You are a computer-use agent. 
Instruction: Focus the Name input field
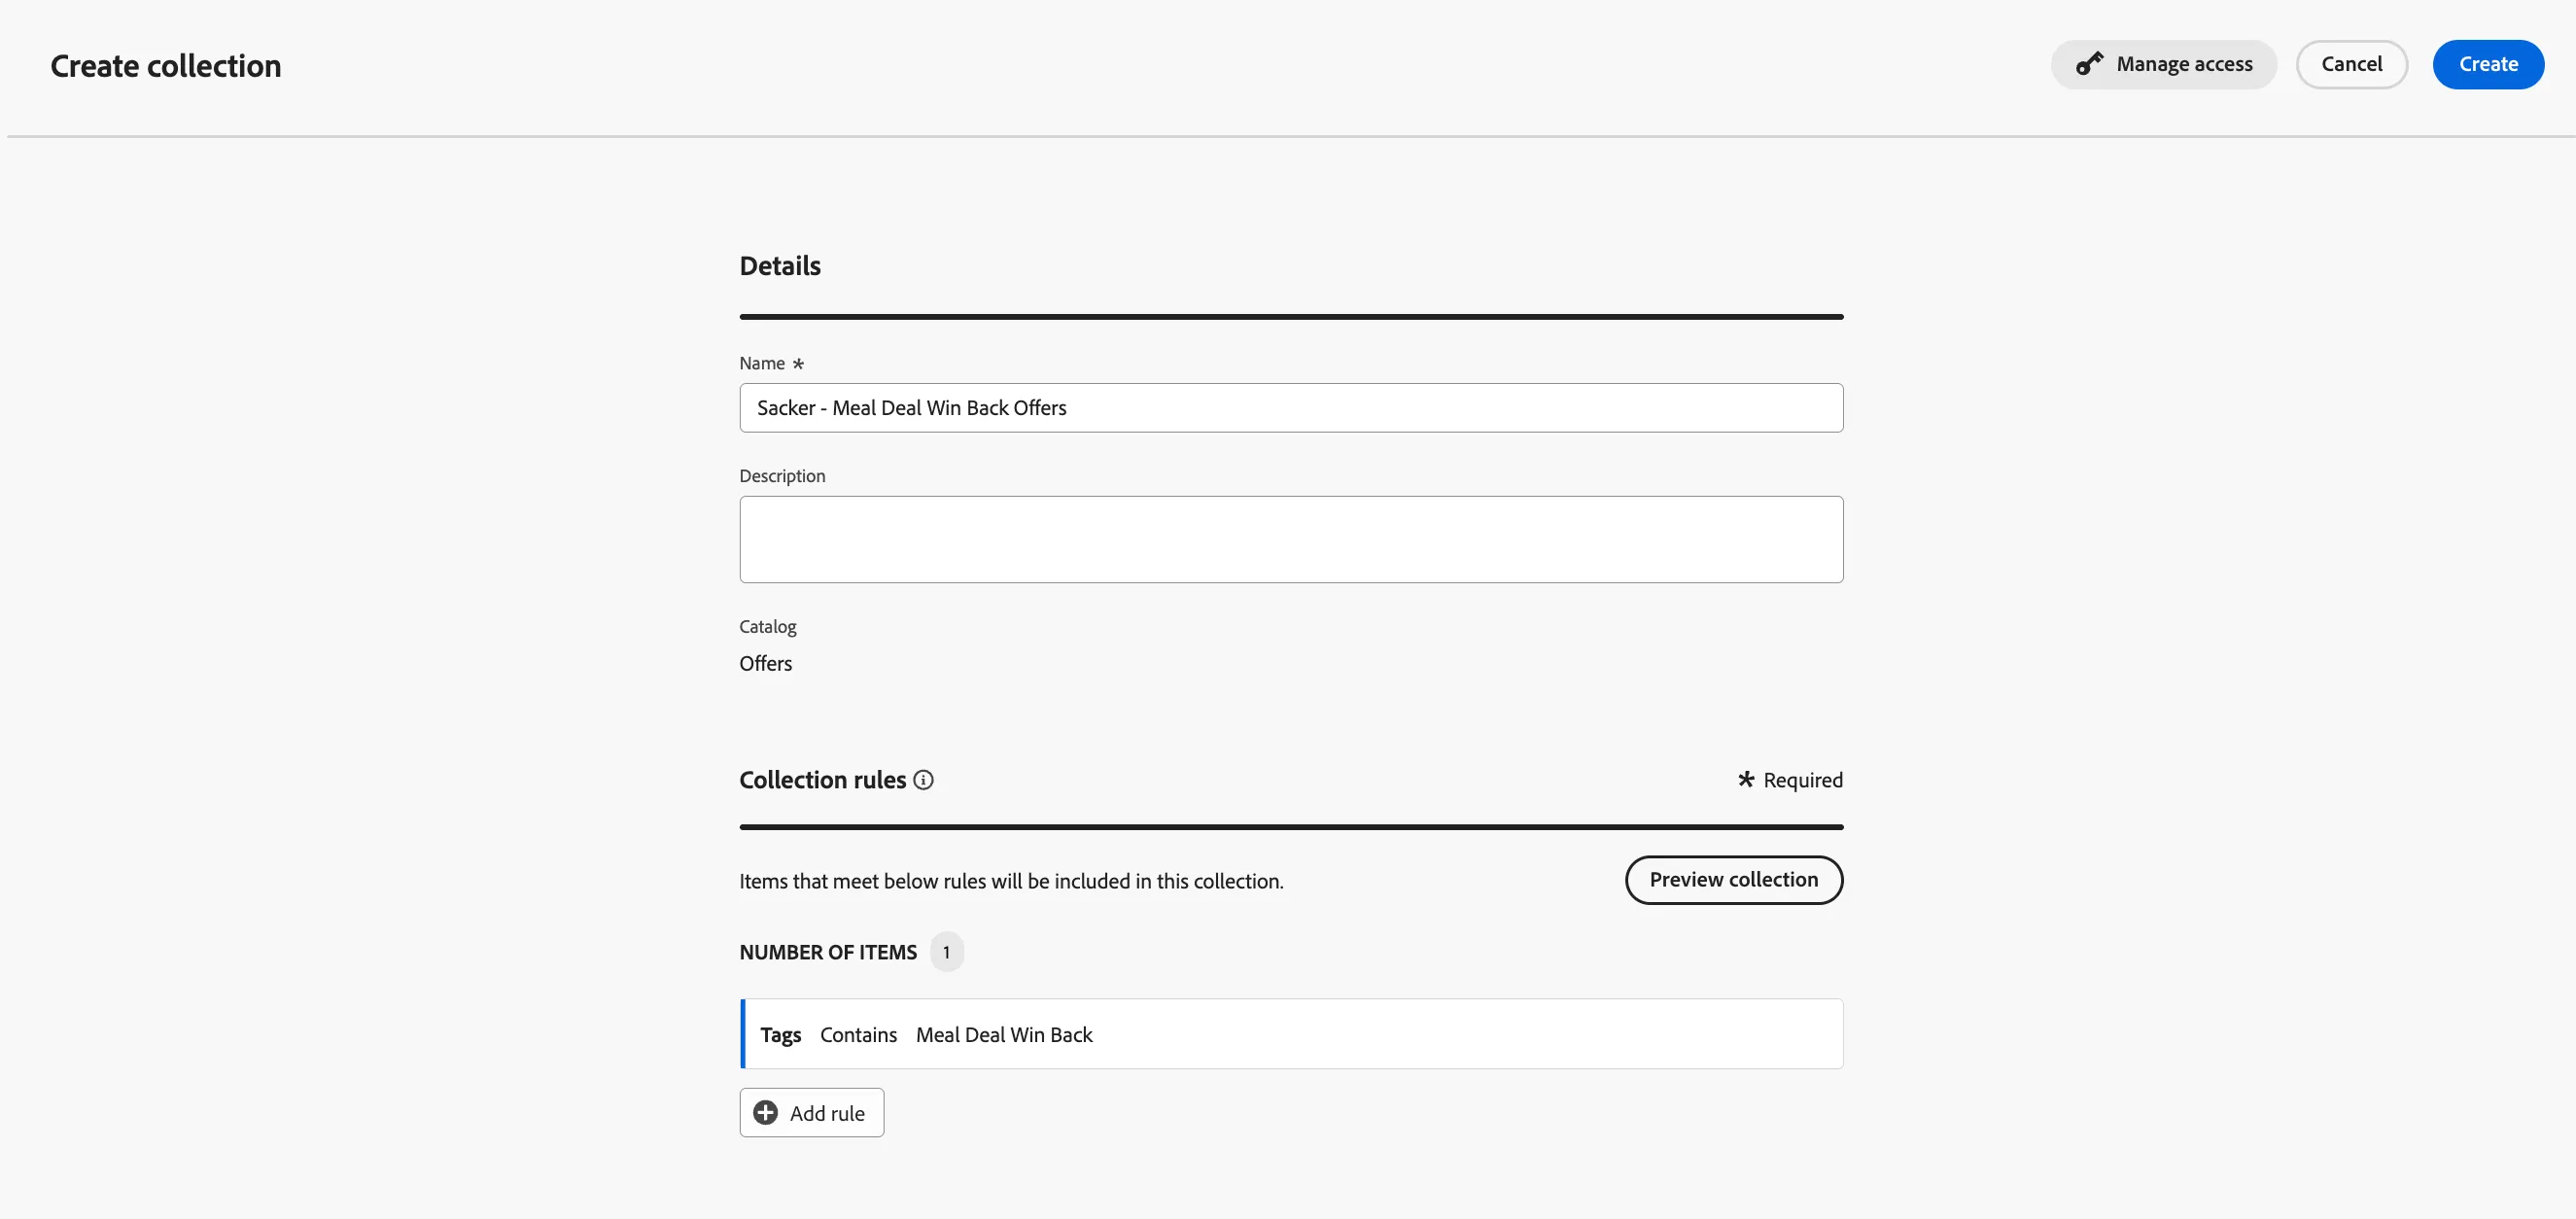coord(1291,408)
